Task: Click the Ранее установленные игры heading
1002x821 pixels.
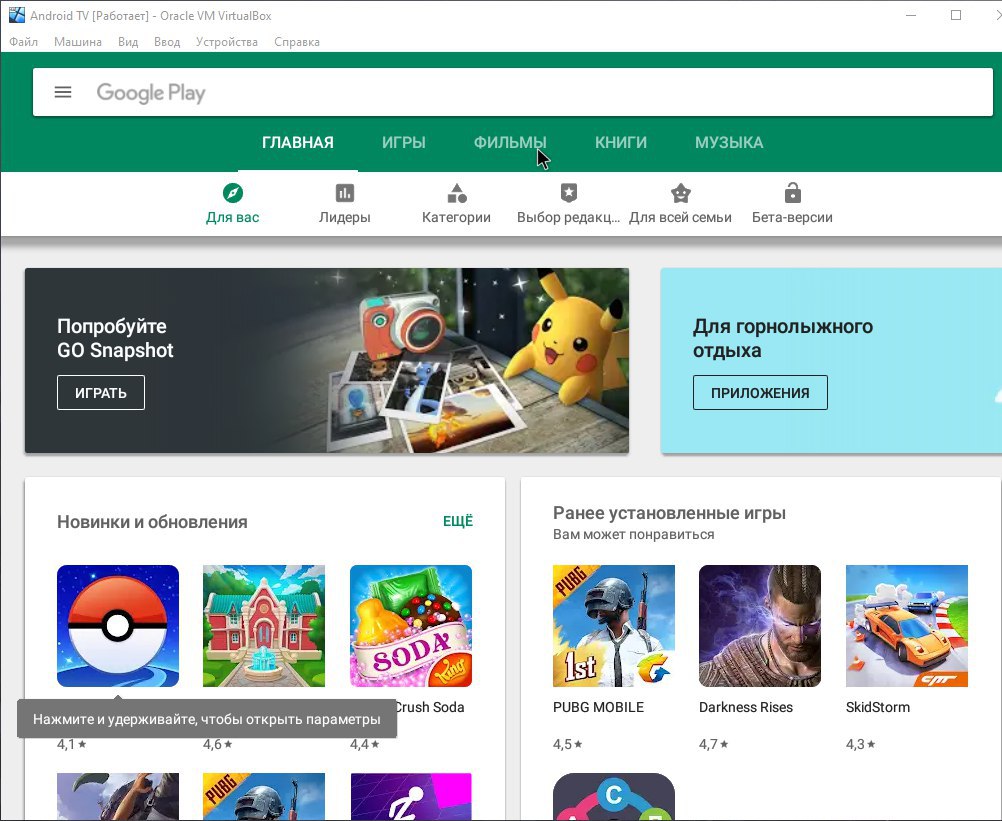Action: (669, 512)
